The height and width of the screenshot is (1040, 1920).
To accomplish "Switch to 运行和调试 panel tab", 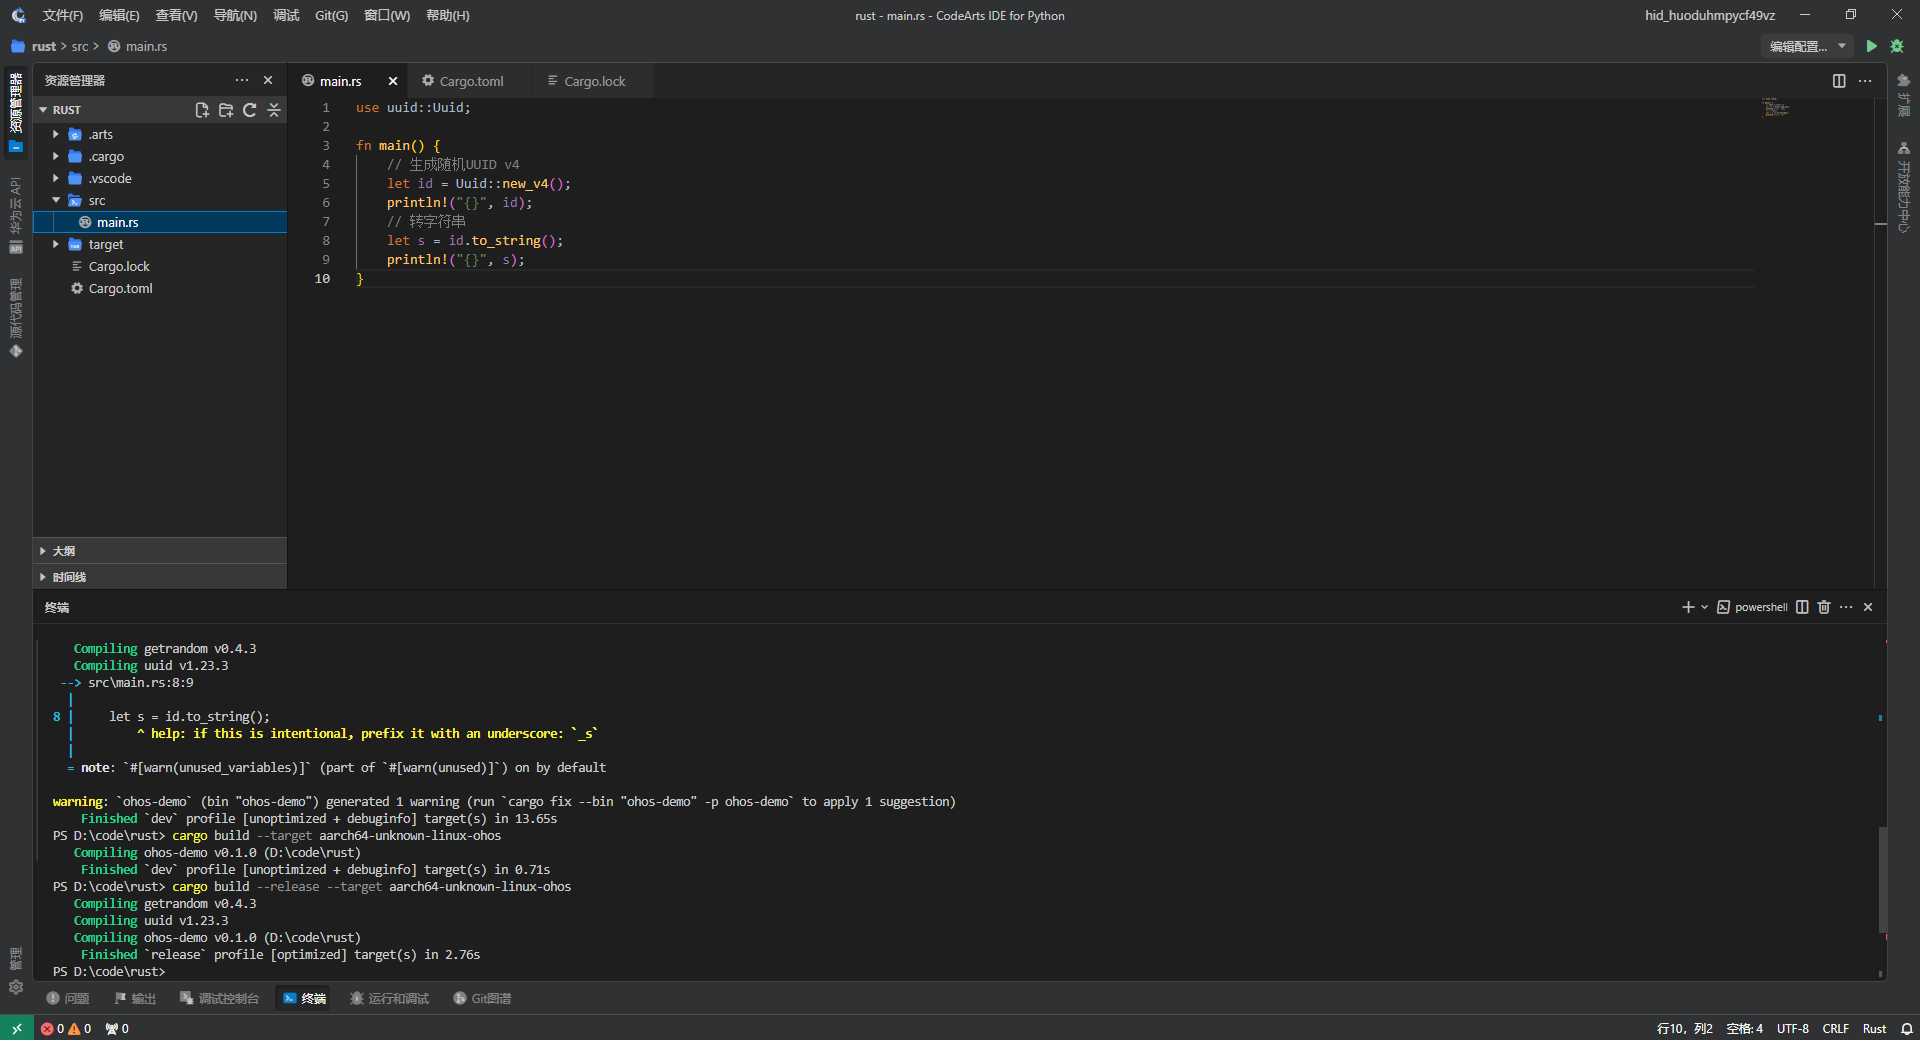I will pyautogui.click(x=389, y=998).
